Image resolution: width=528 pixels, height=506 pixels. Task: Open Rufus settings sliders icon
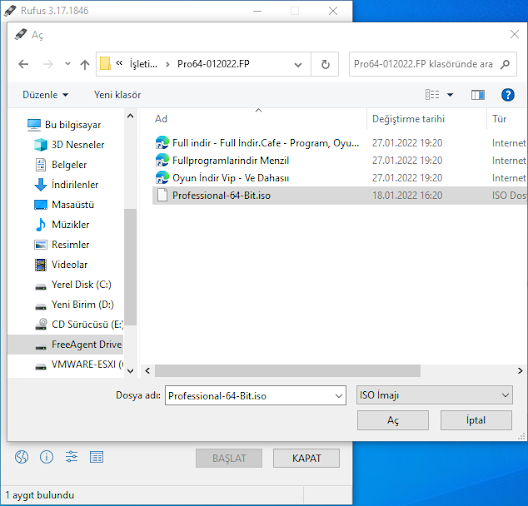[71, 457]
